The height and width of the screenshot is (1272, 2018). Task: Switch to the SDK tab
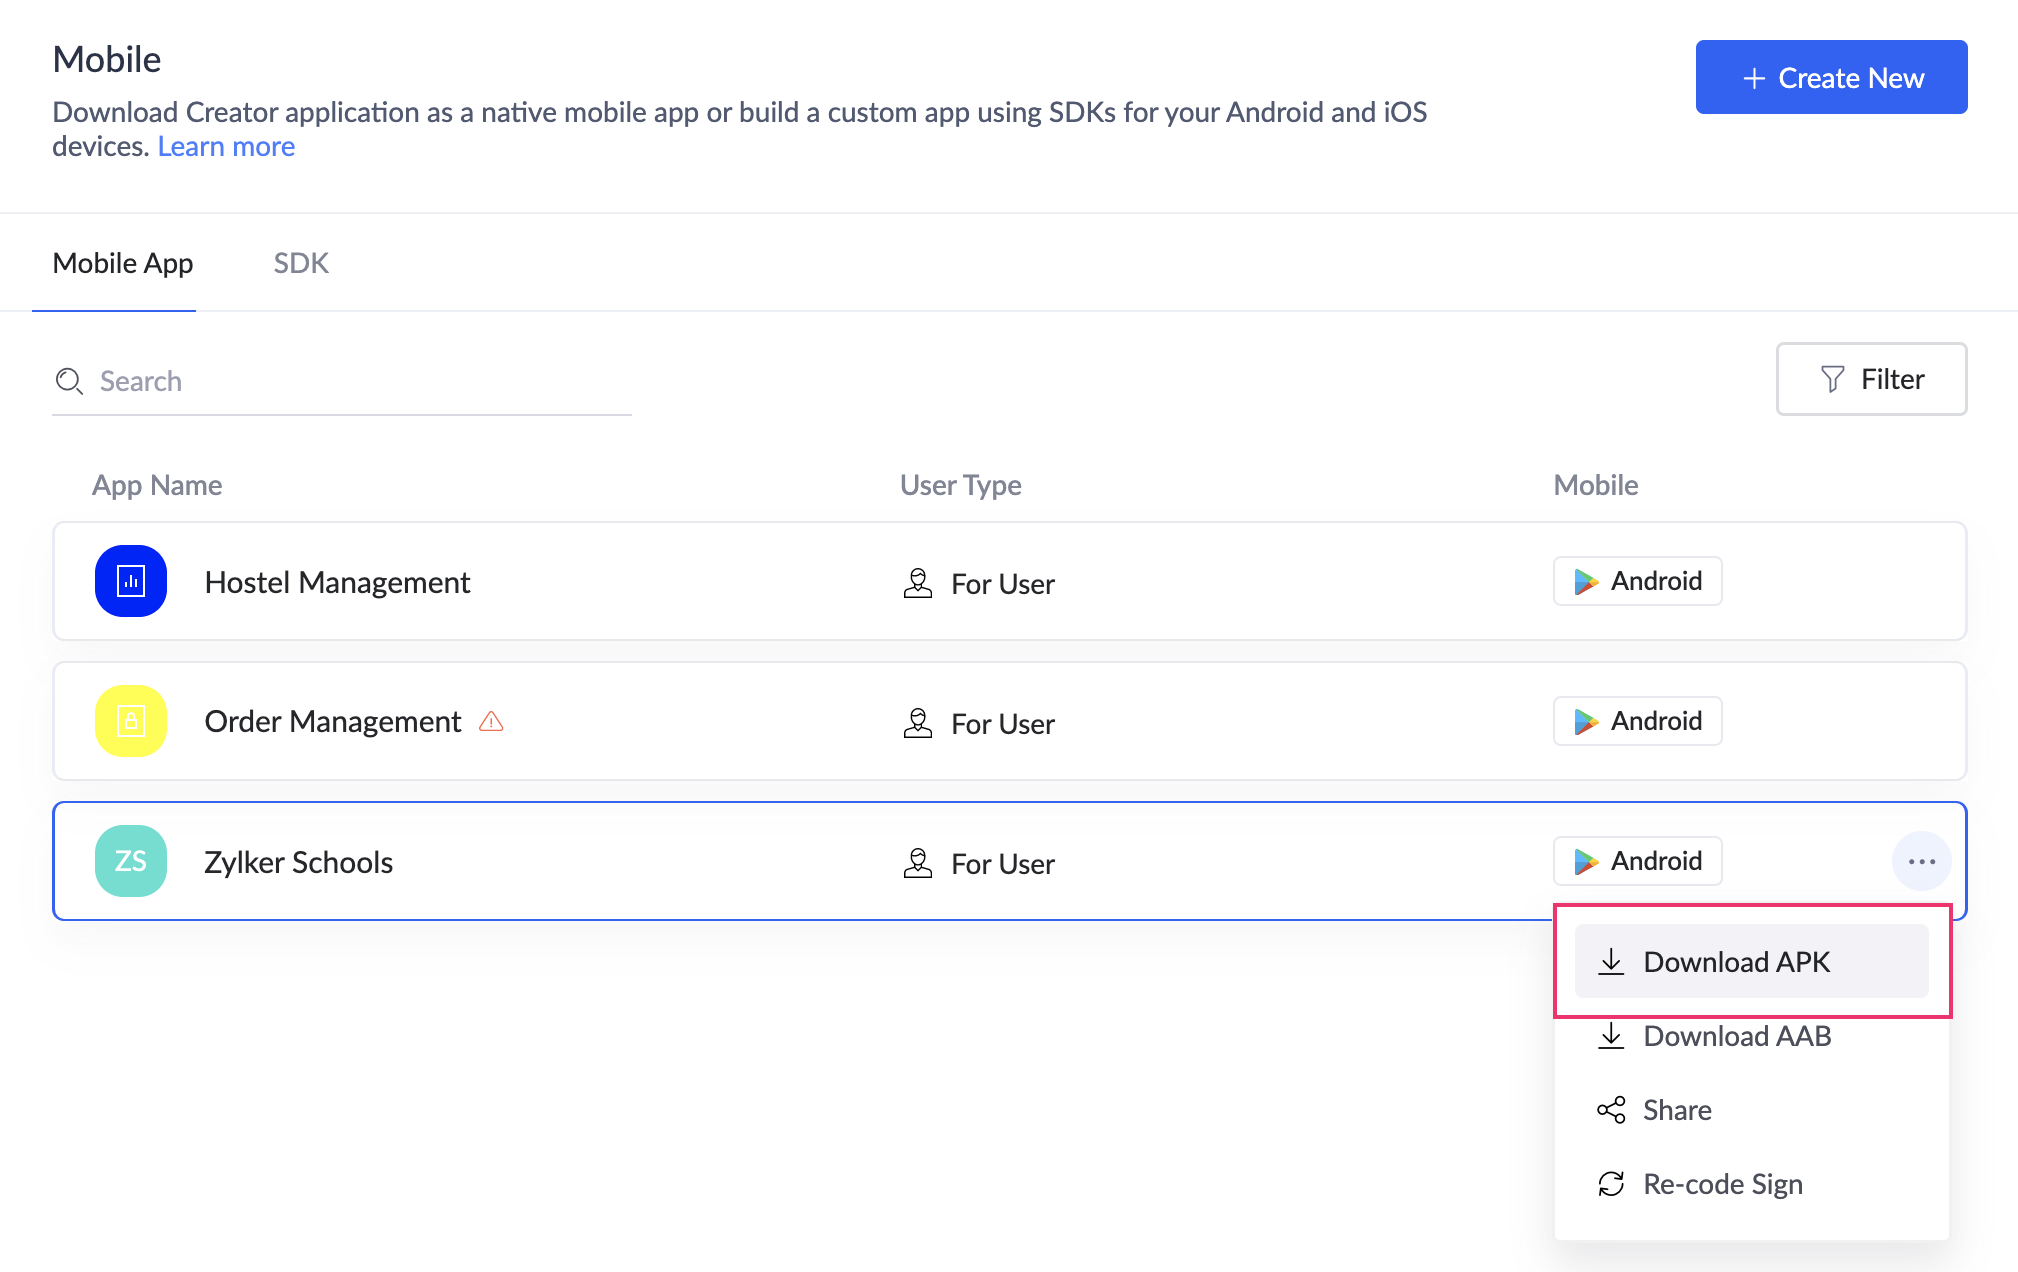pos(301,263)
